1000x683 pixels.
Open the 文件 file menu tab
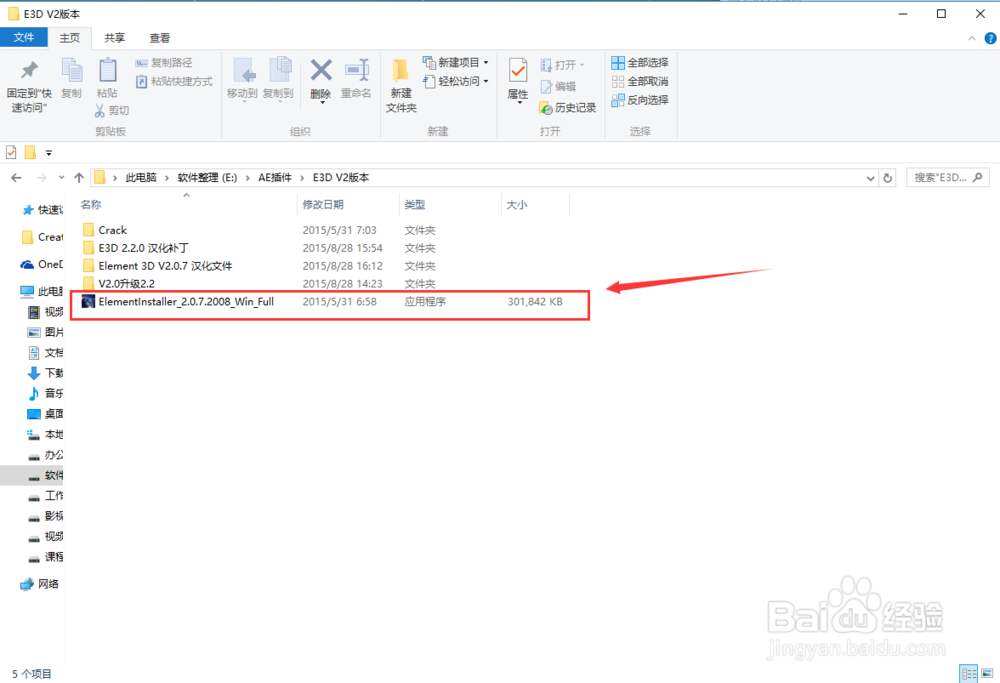tap(24, 37)
